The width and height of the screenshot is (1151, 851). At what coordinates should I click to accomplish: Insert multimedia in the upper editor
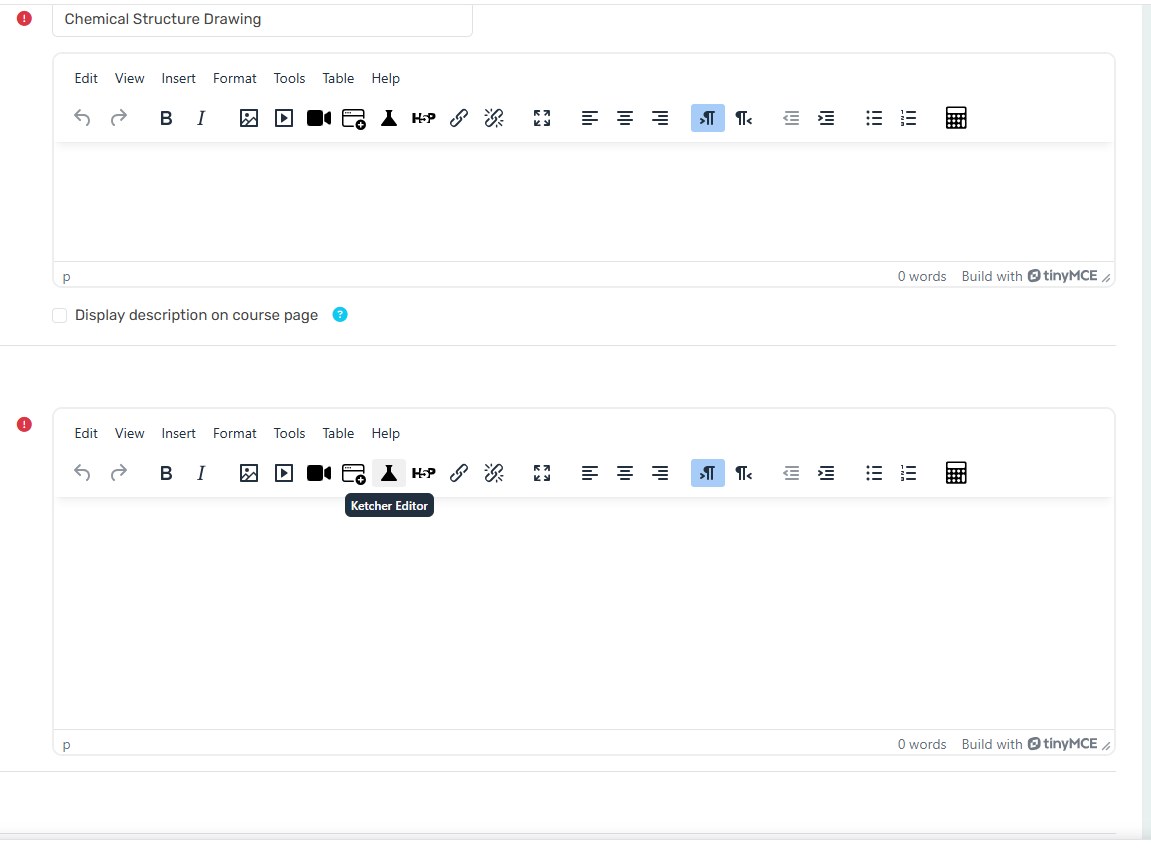point(284,118)
